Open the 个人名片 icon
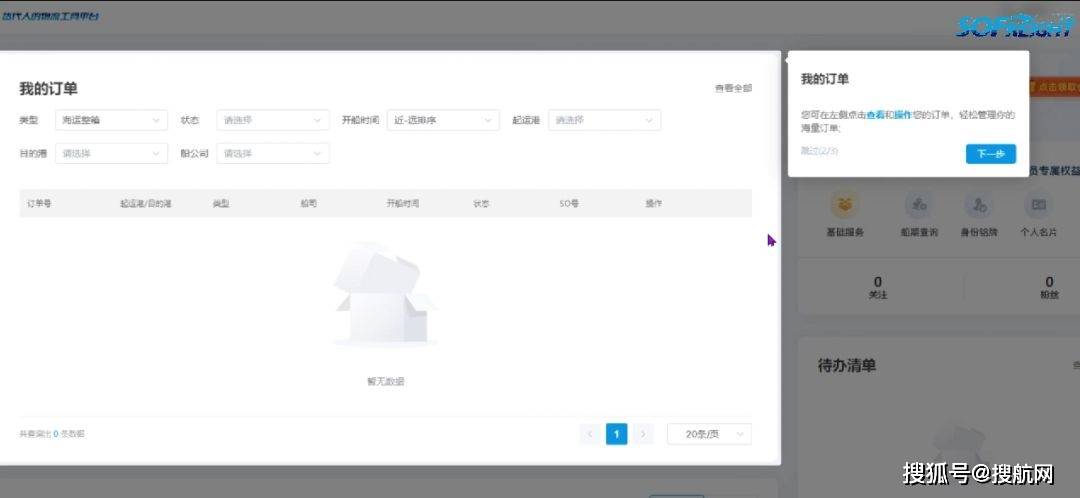The width and height of the screenshot is (1080, 498). [x=1038, y=206]
